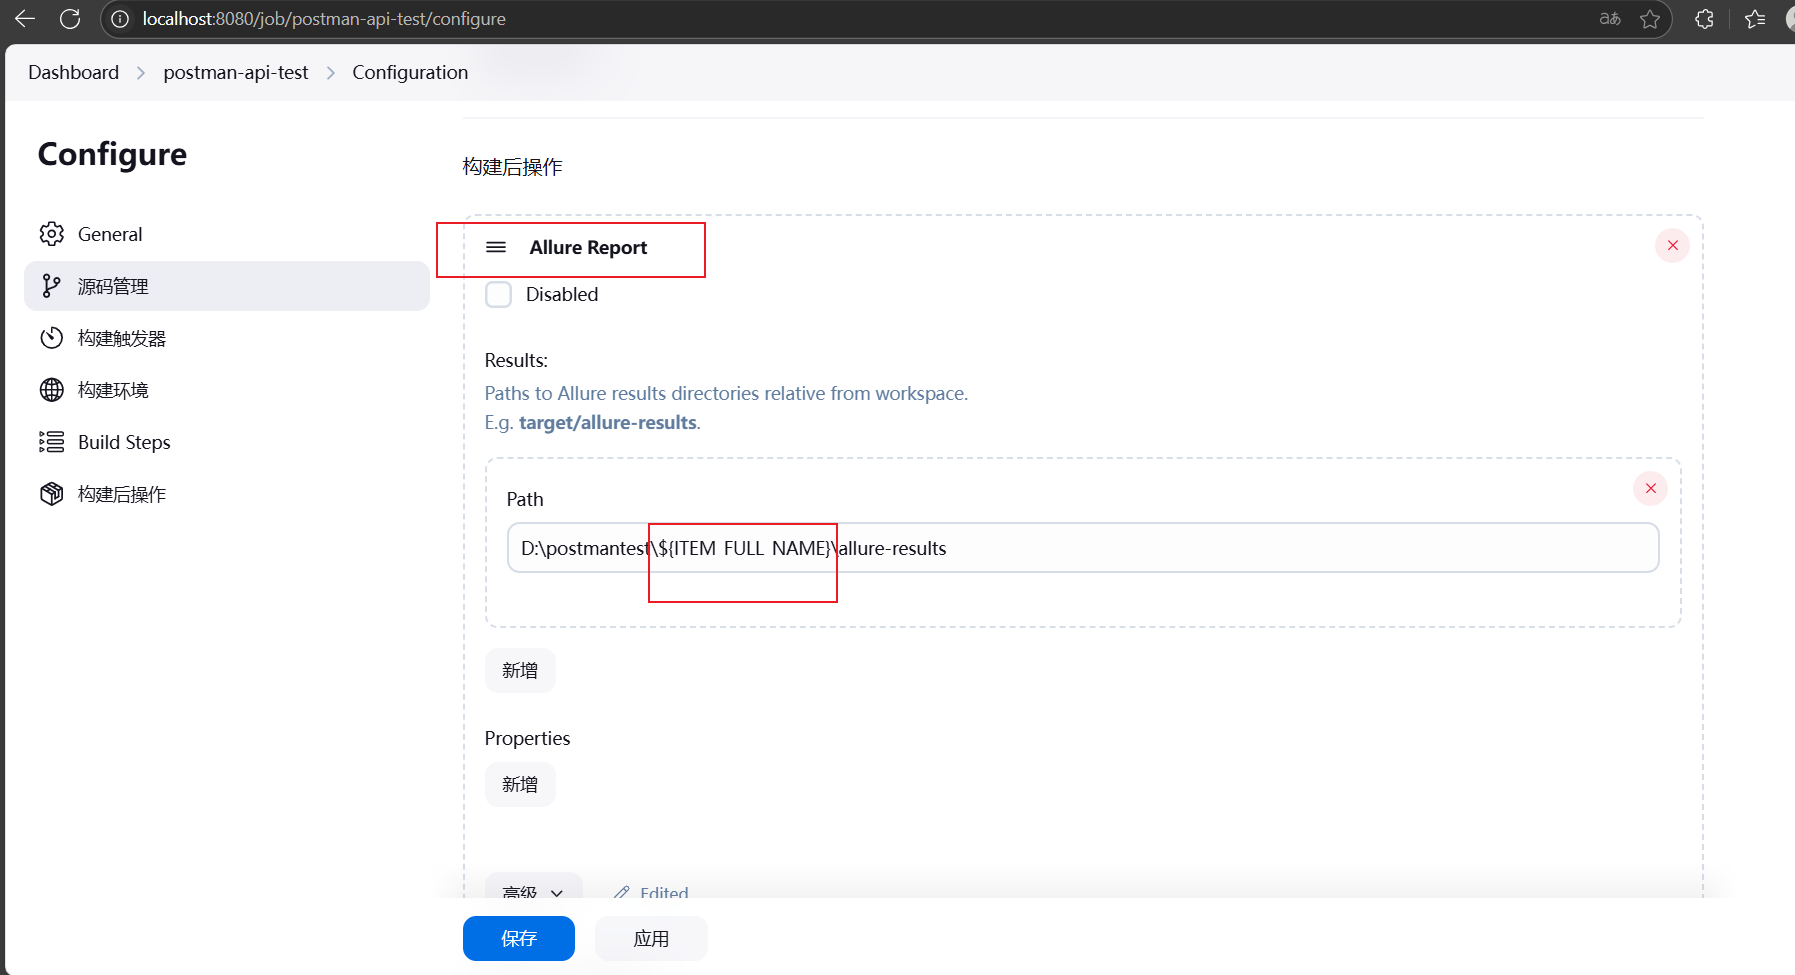Add a new results path with 新增
Image resolution: width=1795 pixels, height=975 pixels.
(x=520, y=670)
